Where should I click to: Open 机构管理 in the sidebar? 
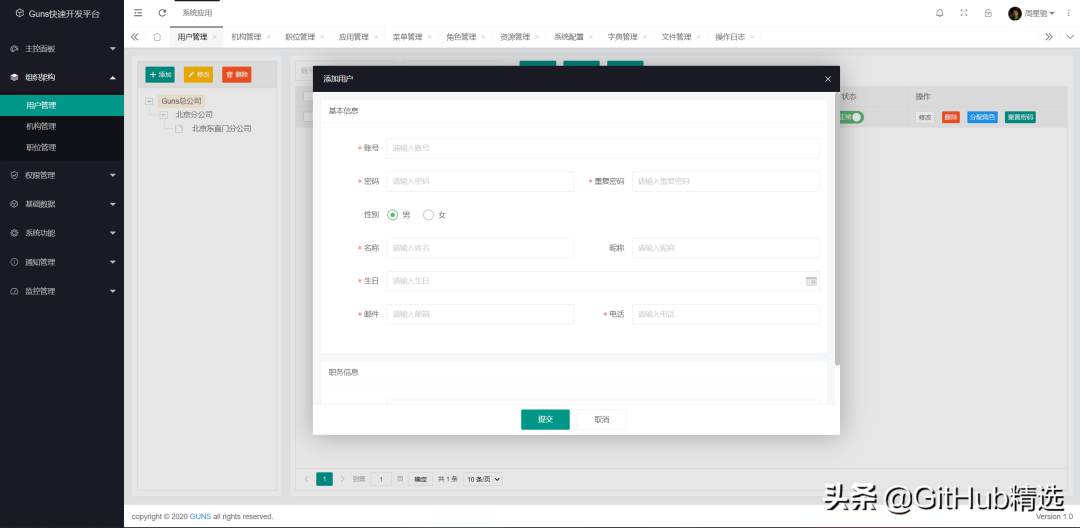tap(41, 127)
